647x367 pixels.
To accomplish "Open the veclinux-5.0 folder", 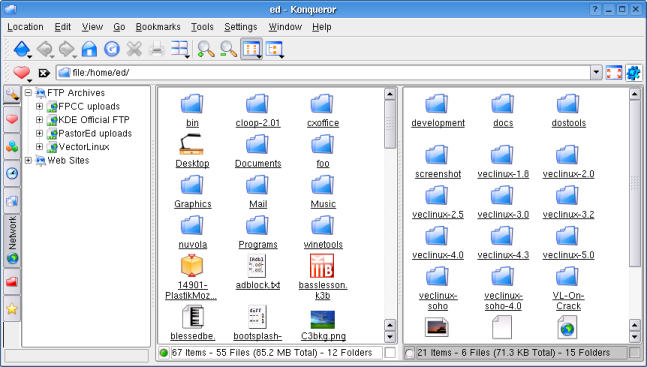I will 568,244.
